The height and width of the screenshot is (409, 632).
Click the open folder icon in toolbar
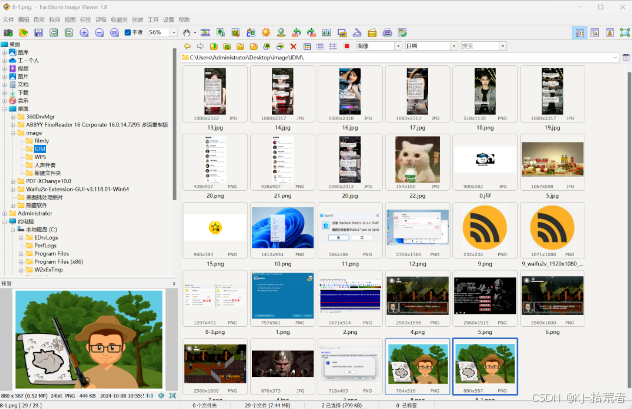click(x=23, y=33)
